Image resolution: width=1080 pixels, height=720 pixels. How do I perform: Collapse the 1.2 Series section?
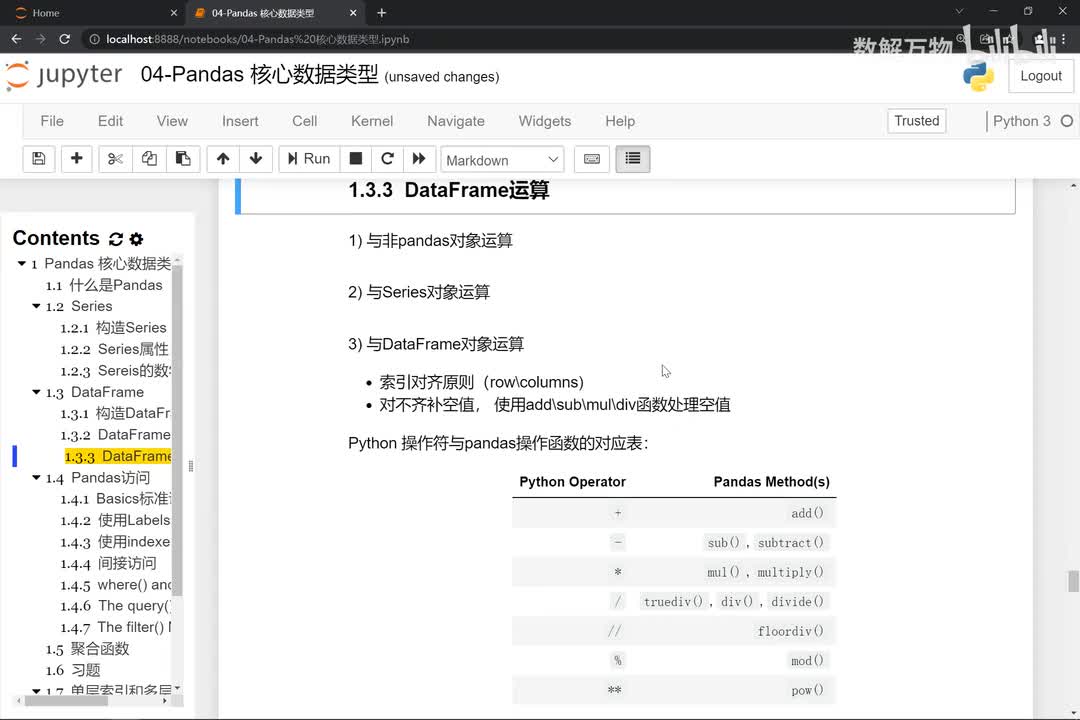pos(37,306)
